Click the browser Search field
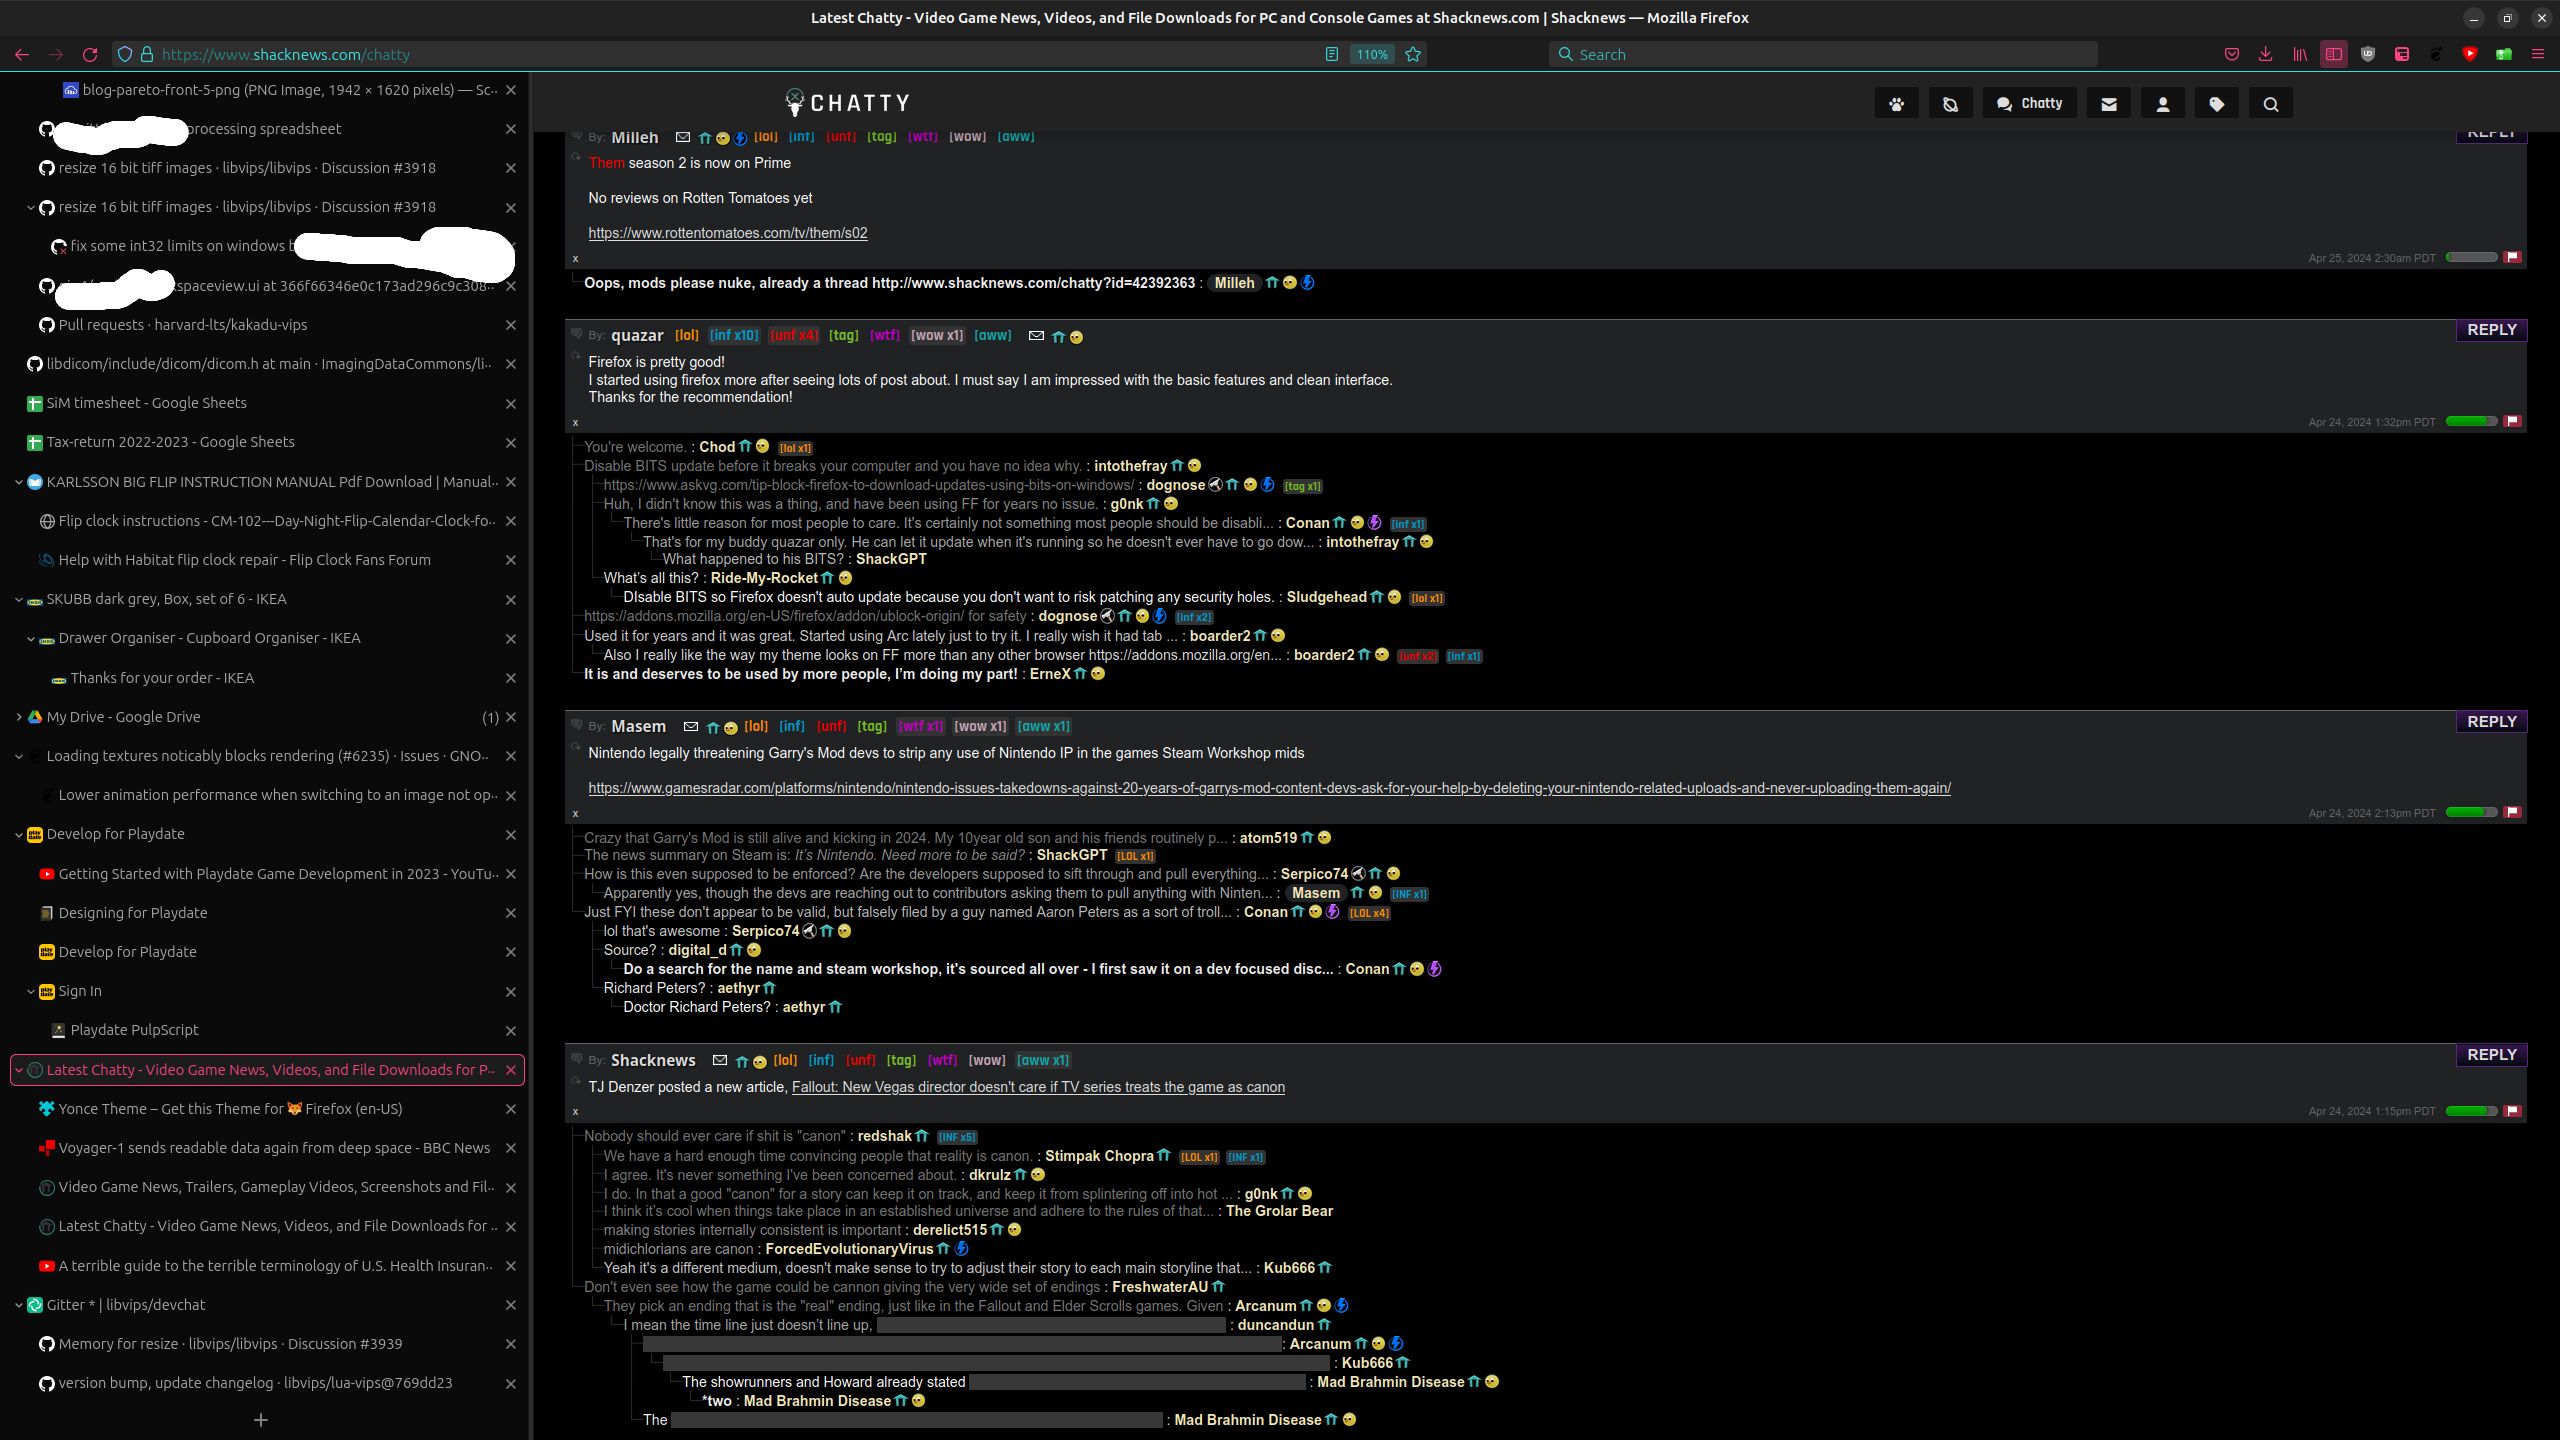 [1823, 54]
